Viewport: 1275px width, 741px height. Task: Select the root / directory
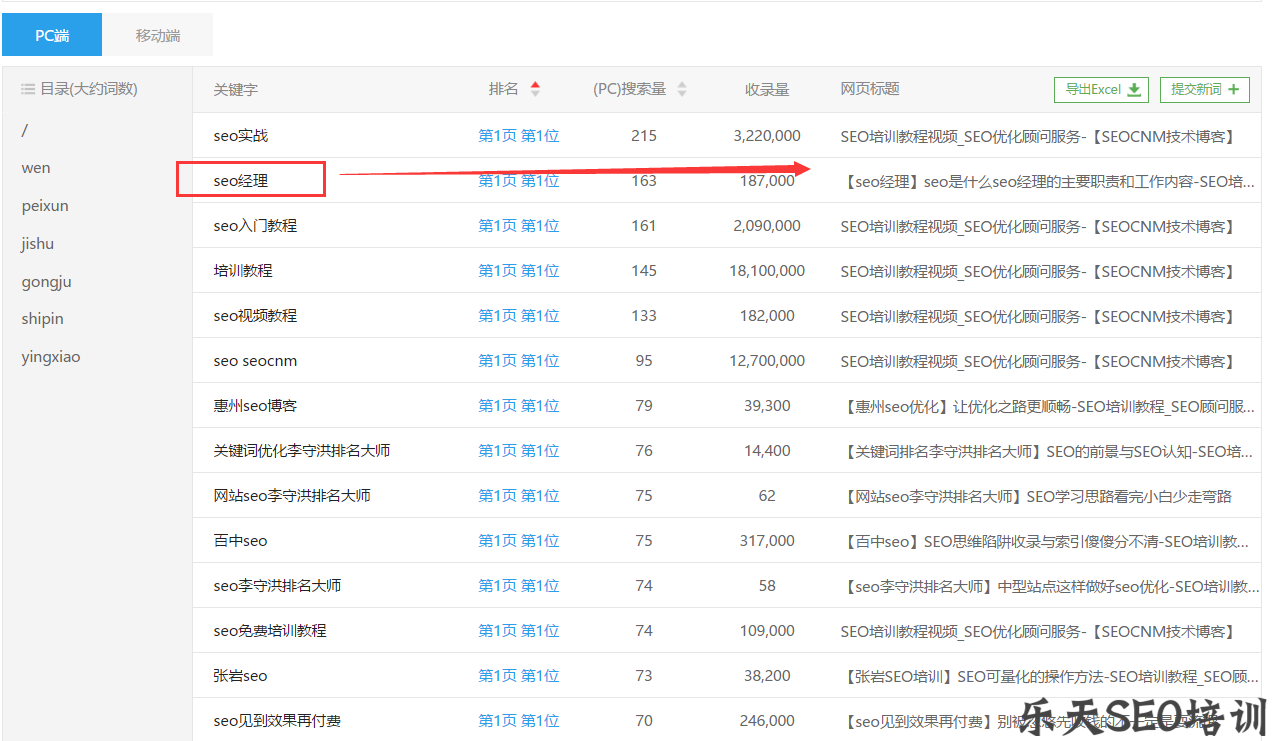pyautogui.click(x=25, y=130)
